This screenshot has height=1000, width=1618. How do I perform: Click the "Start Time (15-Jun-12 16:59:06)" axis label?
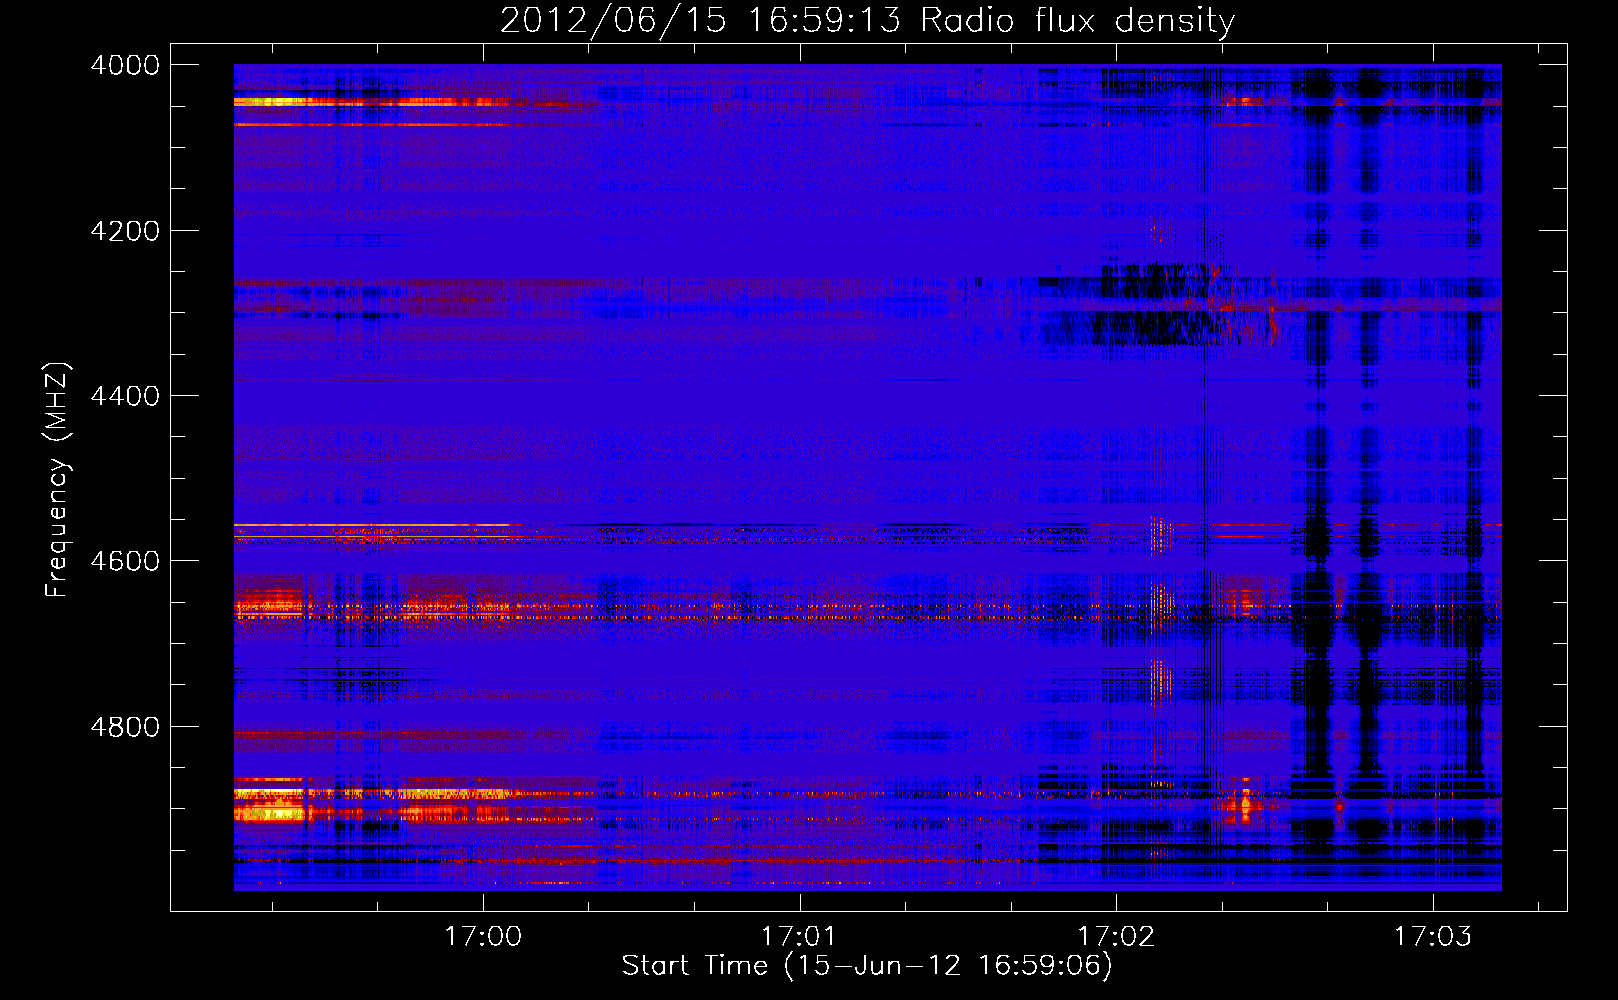[x=867, y=965]
